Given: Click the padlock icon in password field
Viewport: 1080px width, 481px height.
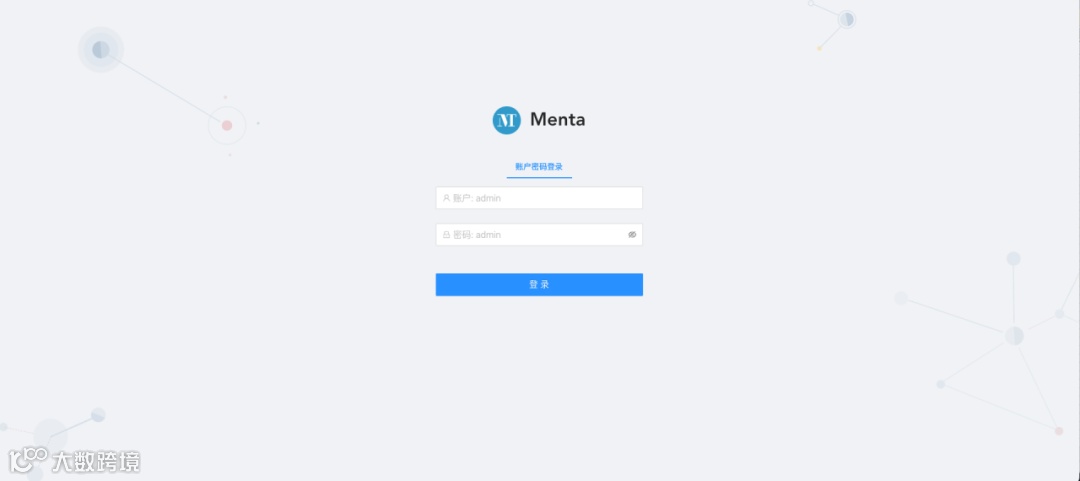Looking at the screenshot, I should [x=446, y=234].
